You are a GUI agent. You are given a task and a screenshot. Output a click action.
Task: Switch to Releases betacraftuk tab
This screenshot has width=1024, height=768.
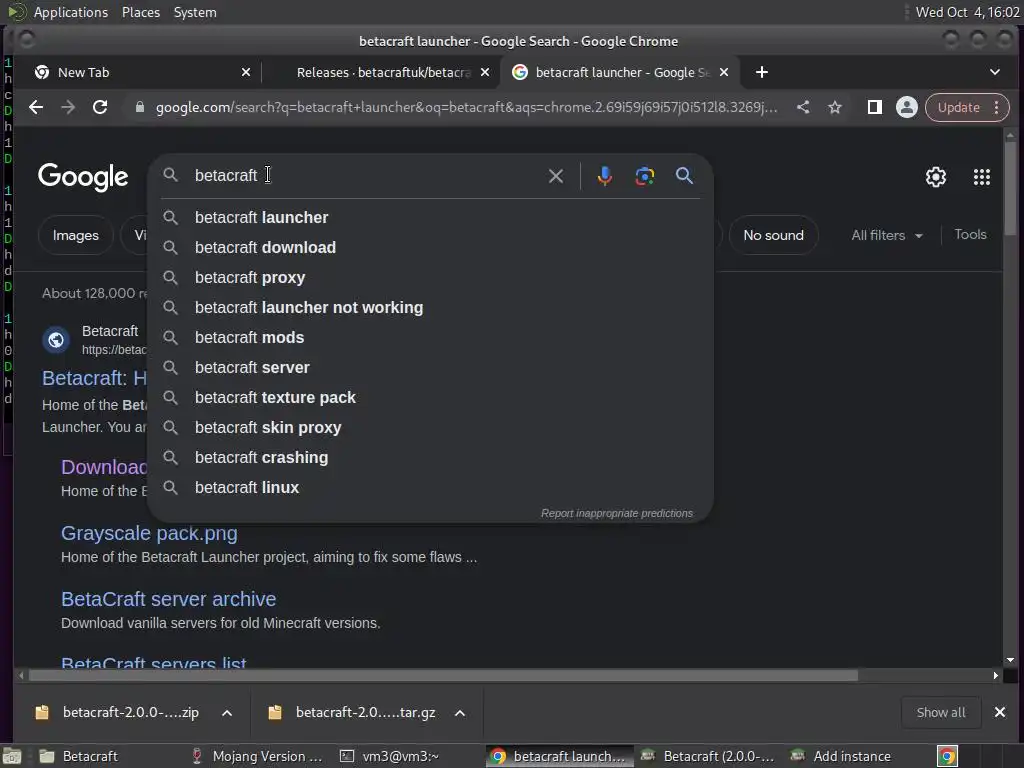(383, 72)
